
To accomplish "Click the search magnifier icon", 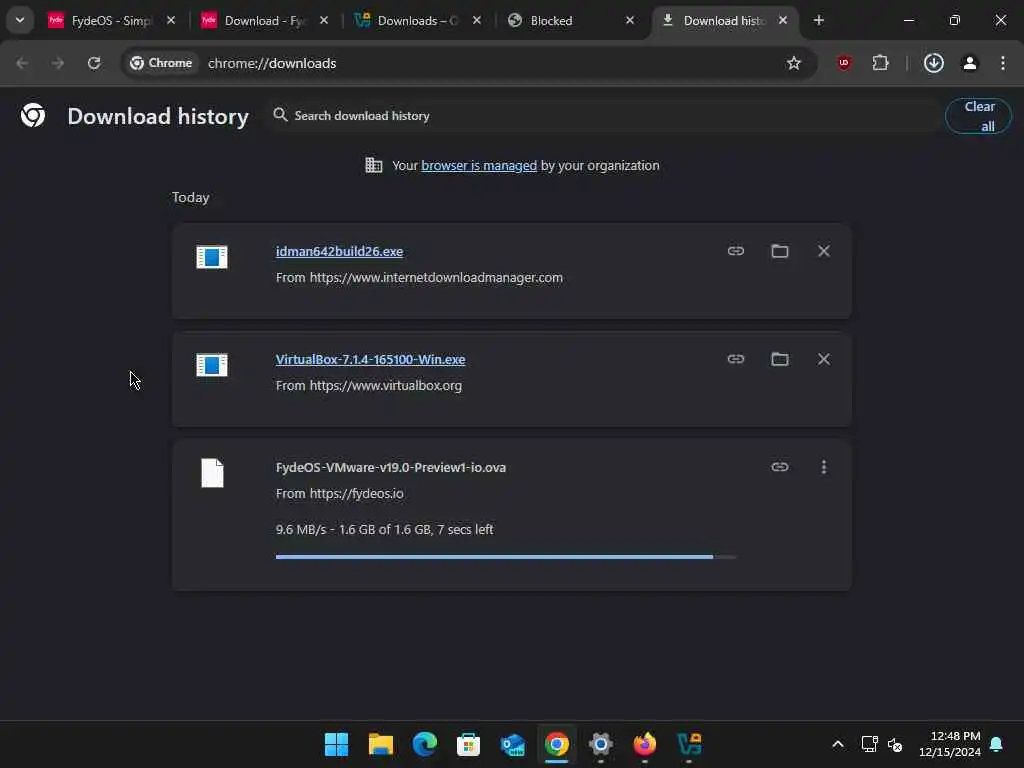I will [280, 115].
